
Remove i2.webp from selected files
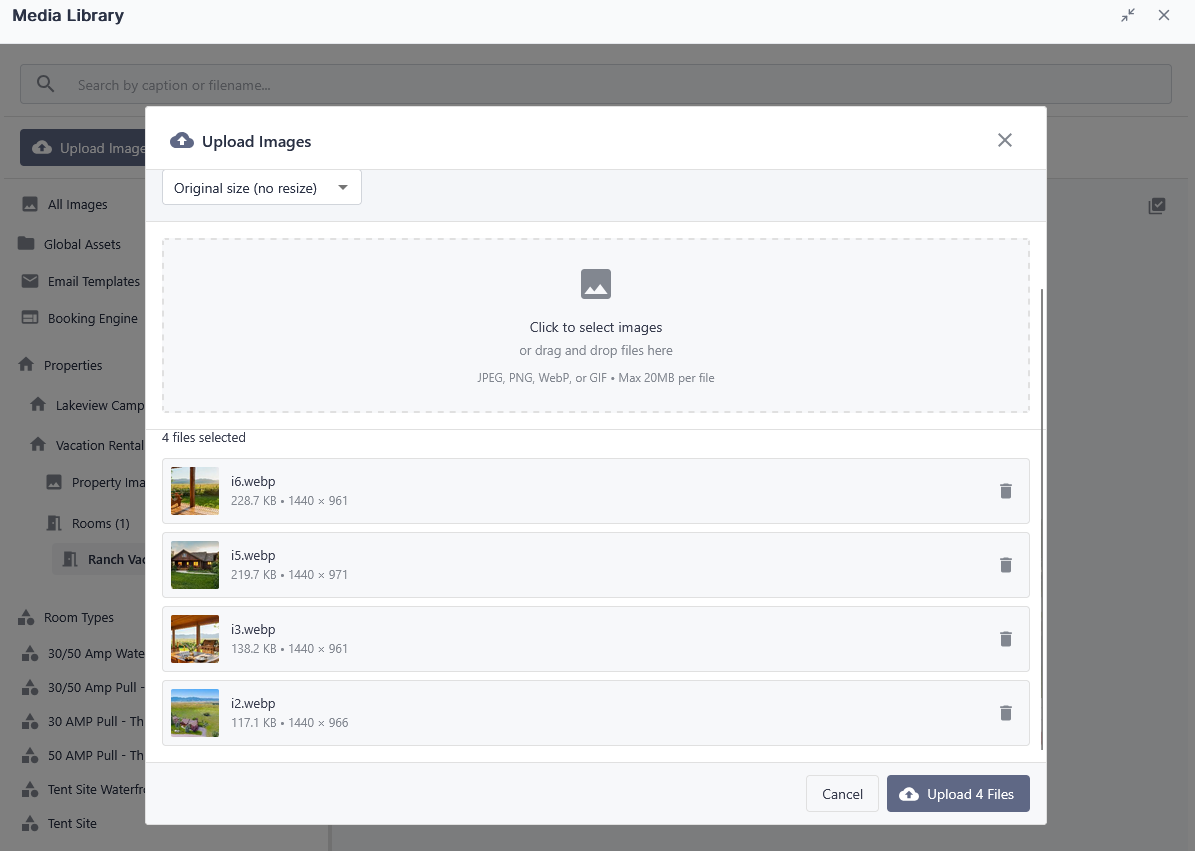pyautogui.click(x=1006, y=713)
